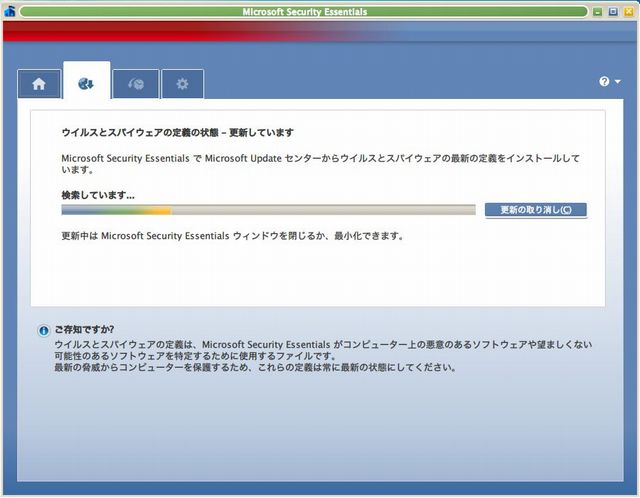Click the blue info icon beside ご存知ですか?

coord(43,331)
